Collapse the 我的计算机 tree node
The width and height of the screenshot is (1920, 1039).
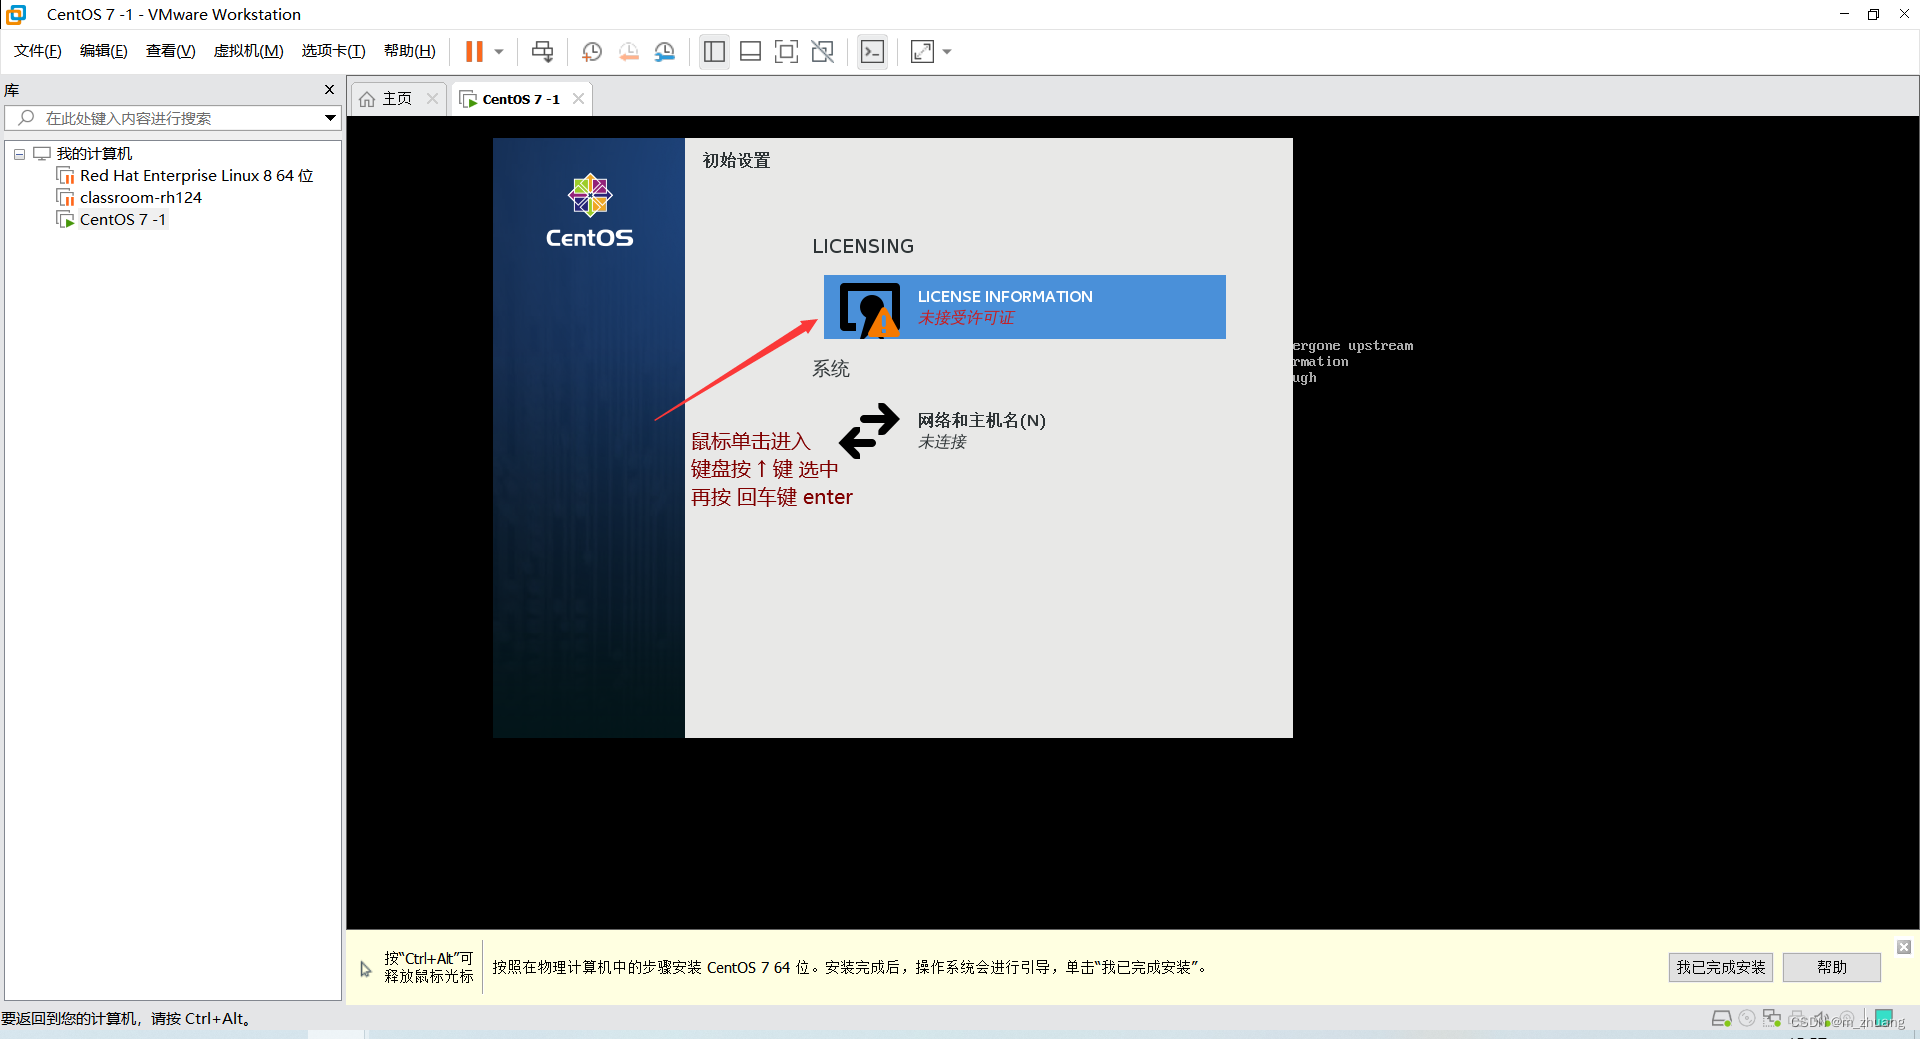[x=19, y=154]
